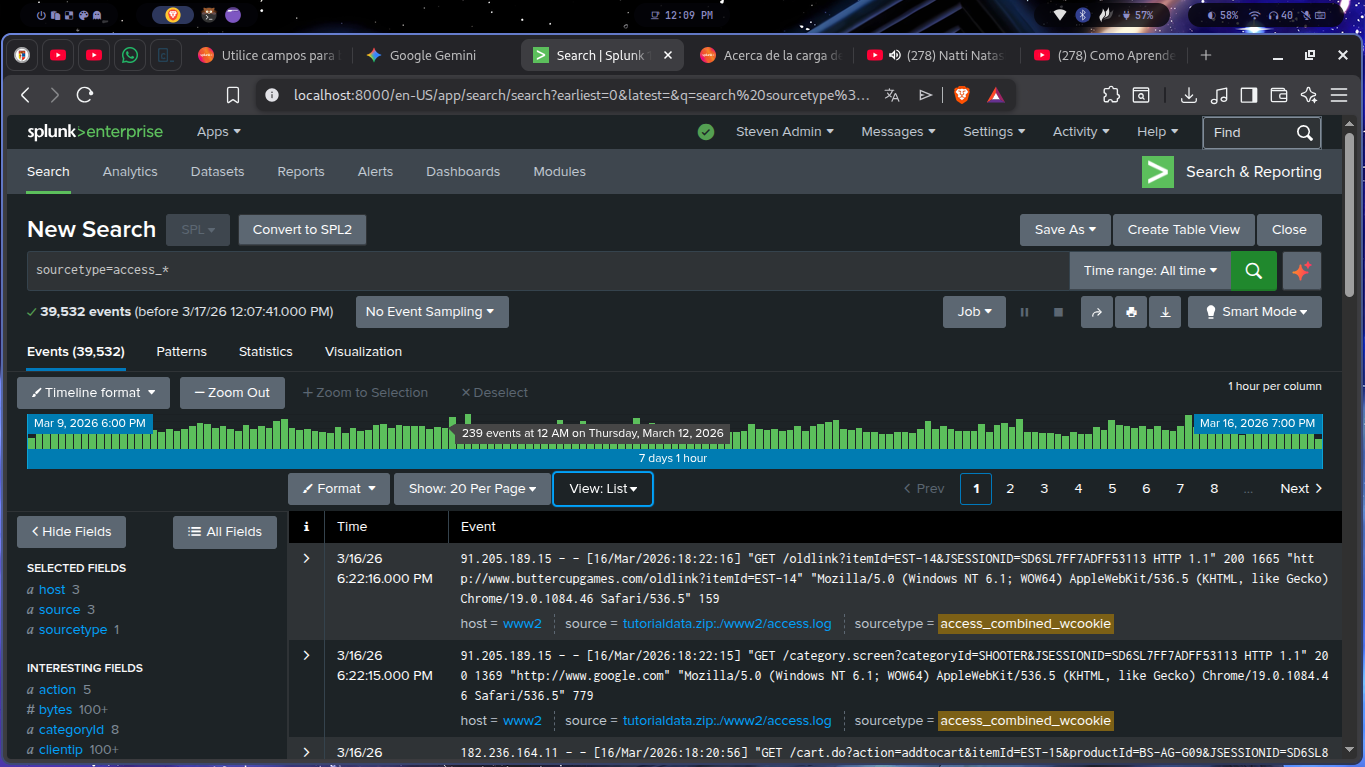Click the green system health status icon
The image size is (1365, 767).
point(706,132)
